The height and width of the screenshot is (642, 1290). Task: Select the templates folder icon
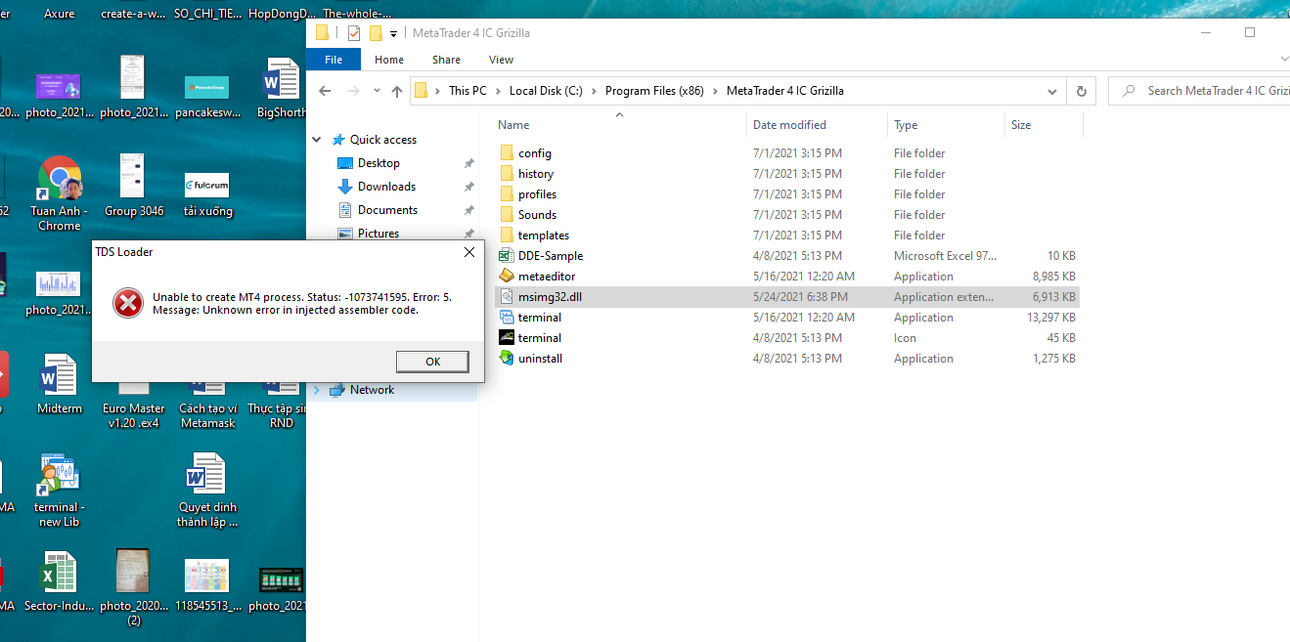click(506, 235)
